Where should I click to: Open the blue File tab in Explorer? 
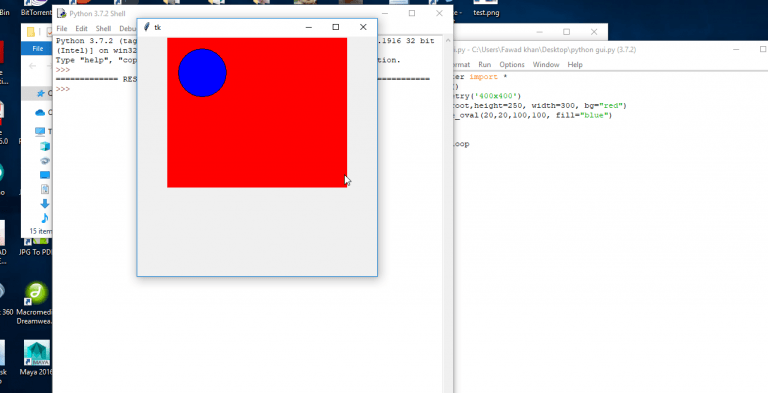point(38,49)
